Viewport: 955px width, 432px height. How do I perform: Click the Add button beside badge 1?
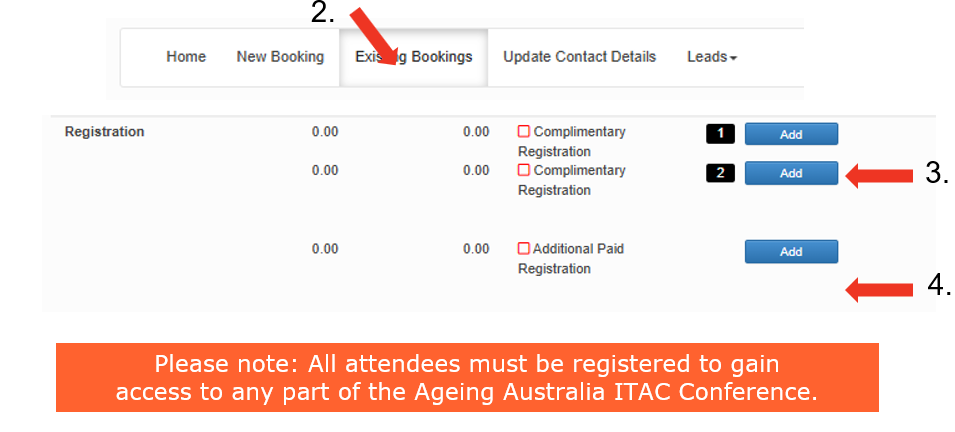(x=791, y=134)
